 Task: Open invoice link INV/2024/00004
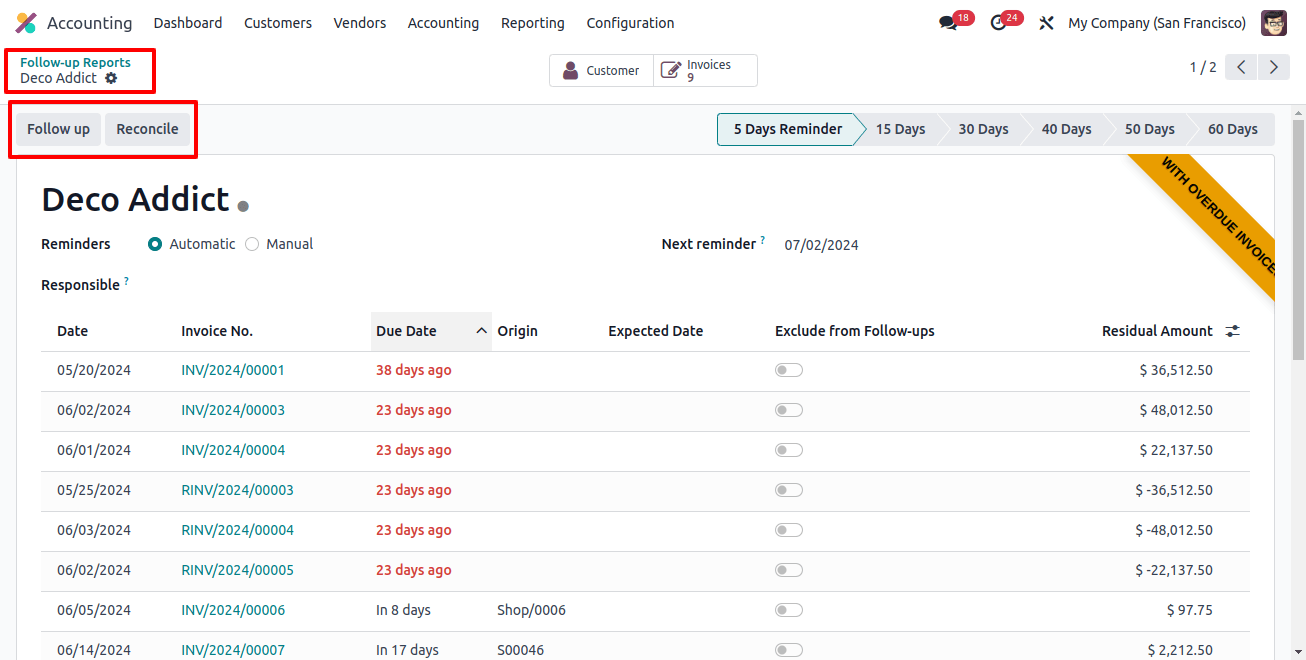pyautogui.click(x=233, y=450)
